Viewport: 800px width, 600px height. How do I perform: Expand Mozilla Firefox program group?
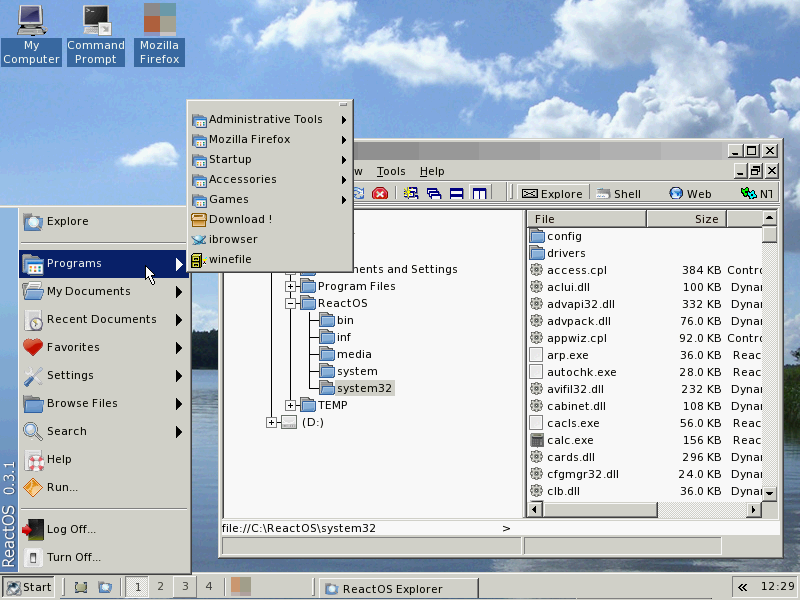[270, 139]
